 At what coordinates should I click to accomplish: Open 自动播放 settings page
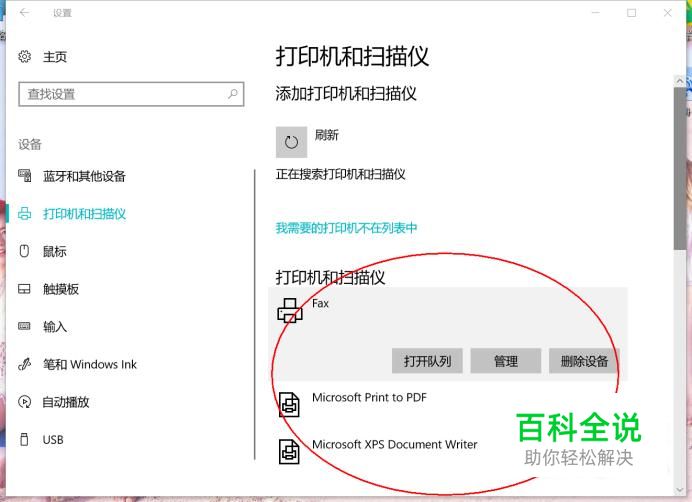(66, 402)
